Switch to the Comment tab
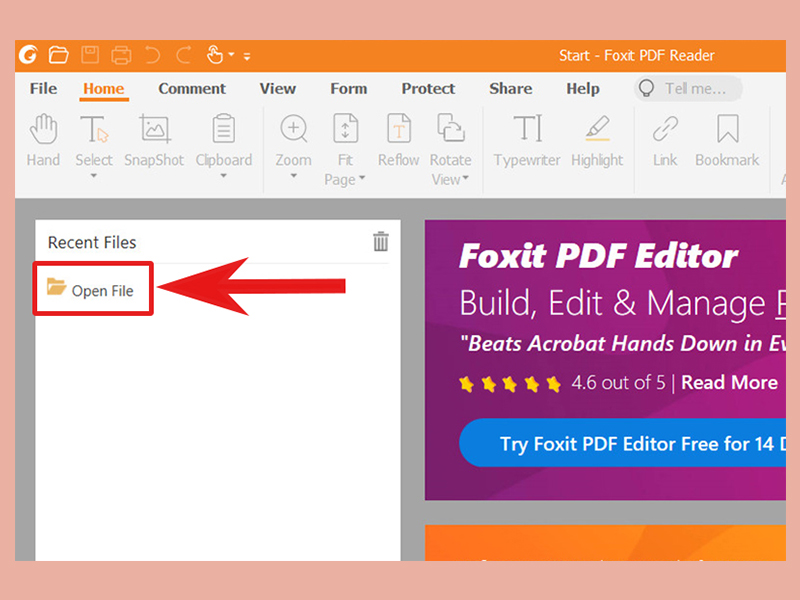 (192, 89)
